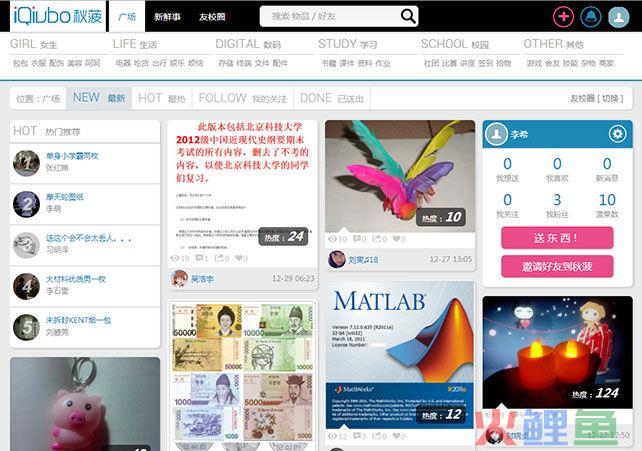This screenshot has width=642, height=451.
Task: Select the HOT 最热 filter tab
Action: [x=162, y=98]
